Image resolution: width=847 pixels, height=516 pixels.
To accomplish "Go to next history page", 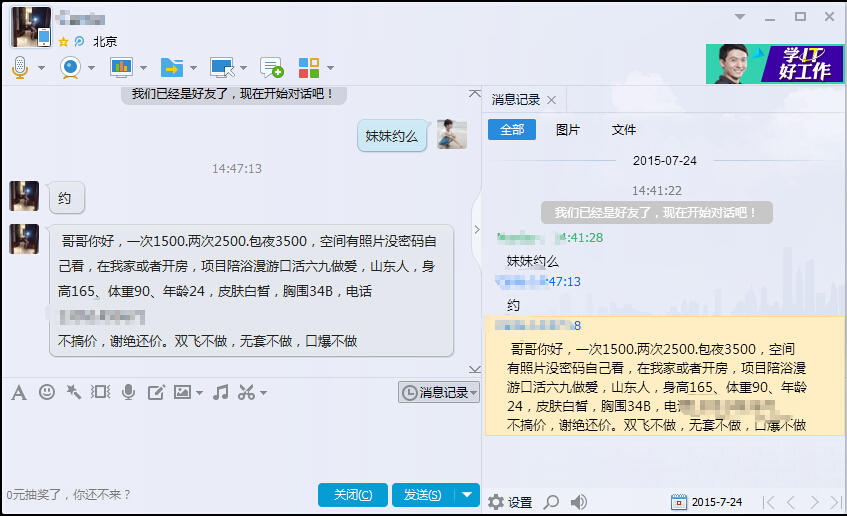I will pos(814,502).
